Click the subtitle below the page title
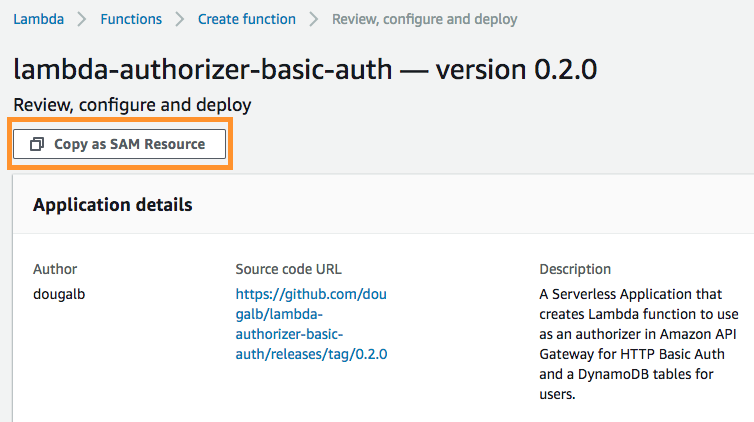This screenshot has width=754, height=422. pos(132,105)
